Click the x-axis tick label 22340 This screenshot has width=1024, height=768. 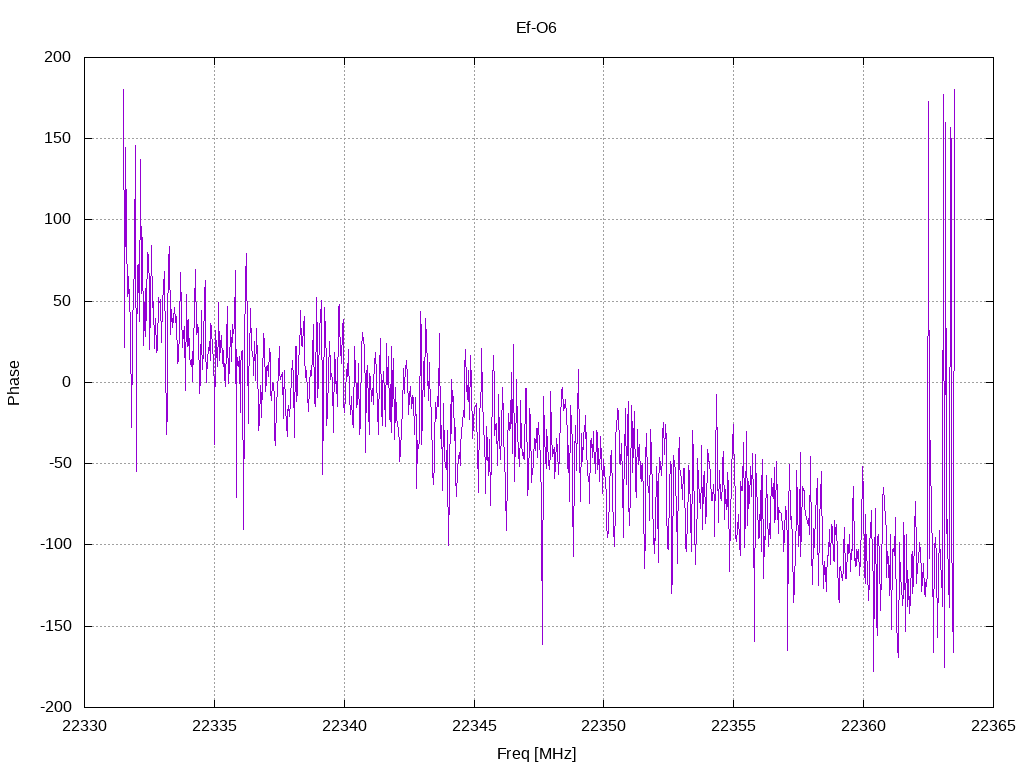point(344,726)
